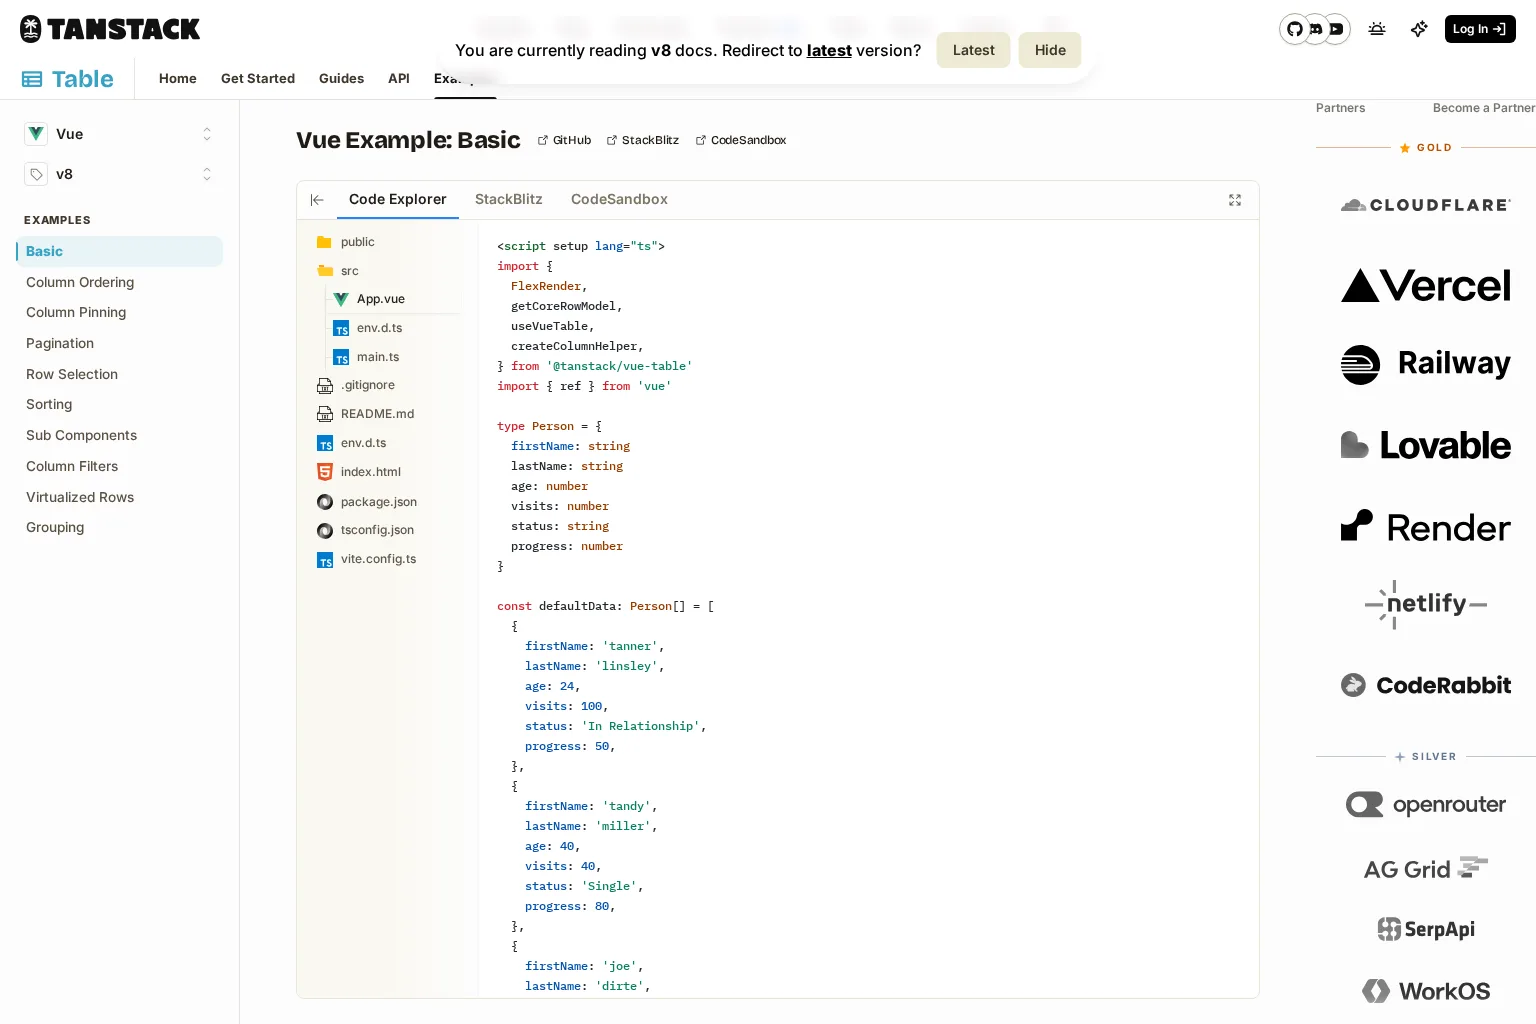
Task: Open the Vue framework dropdown arrows
Action: [207, 134]
